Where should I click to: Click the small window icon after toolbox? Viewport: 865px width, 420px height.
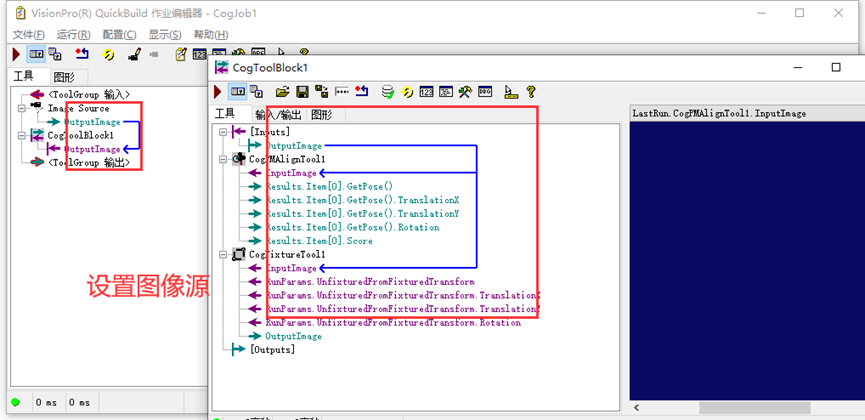[485, 92]
